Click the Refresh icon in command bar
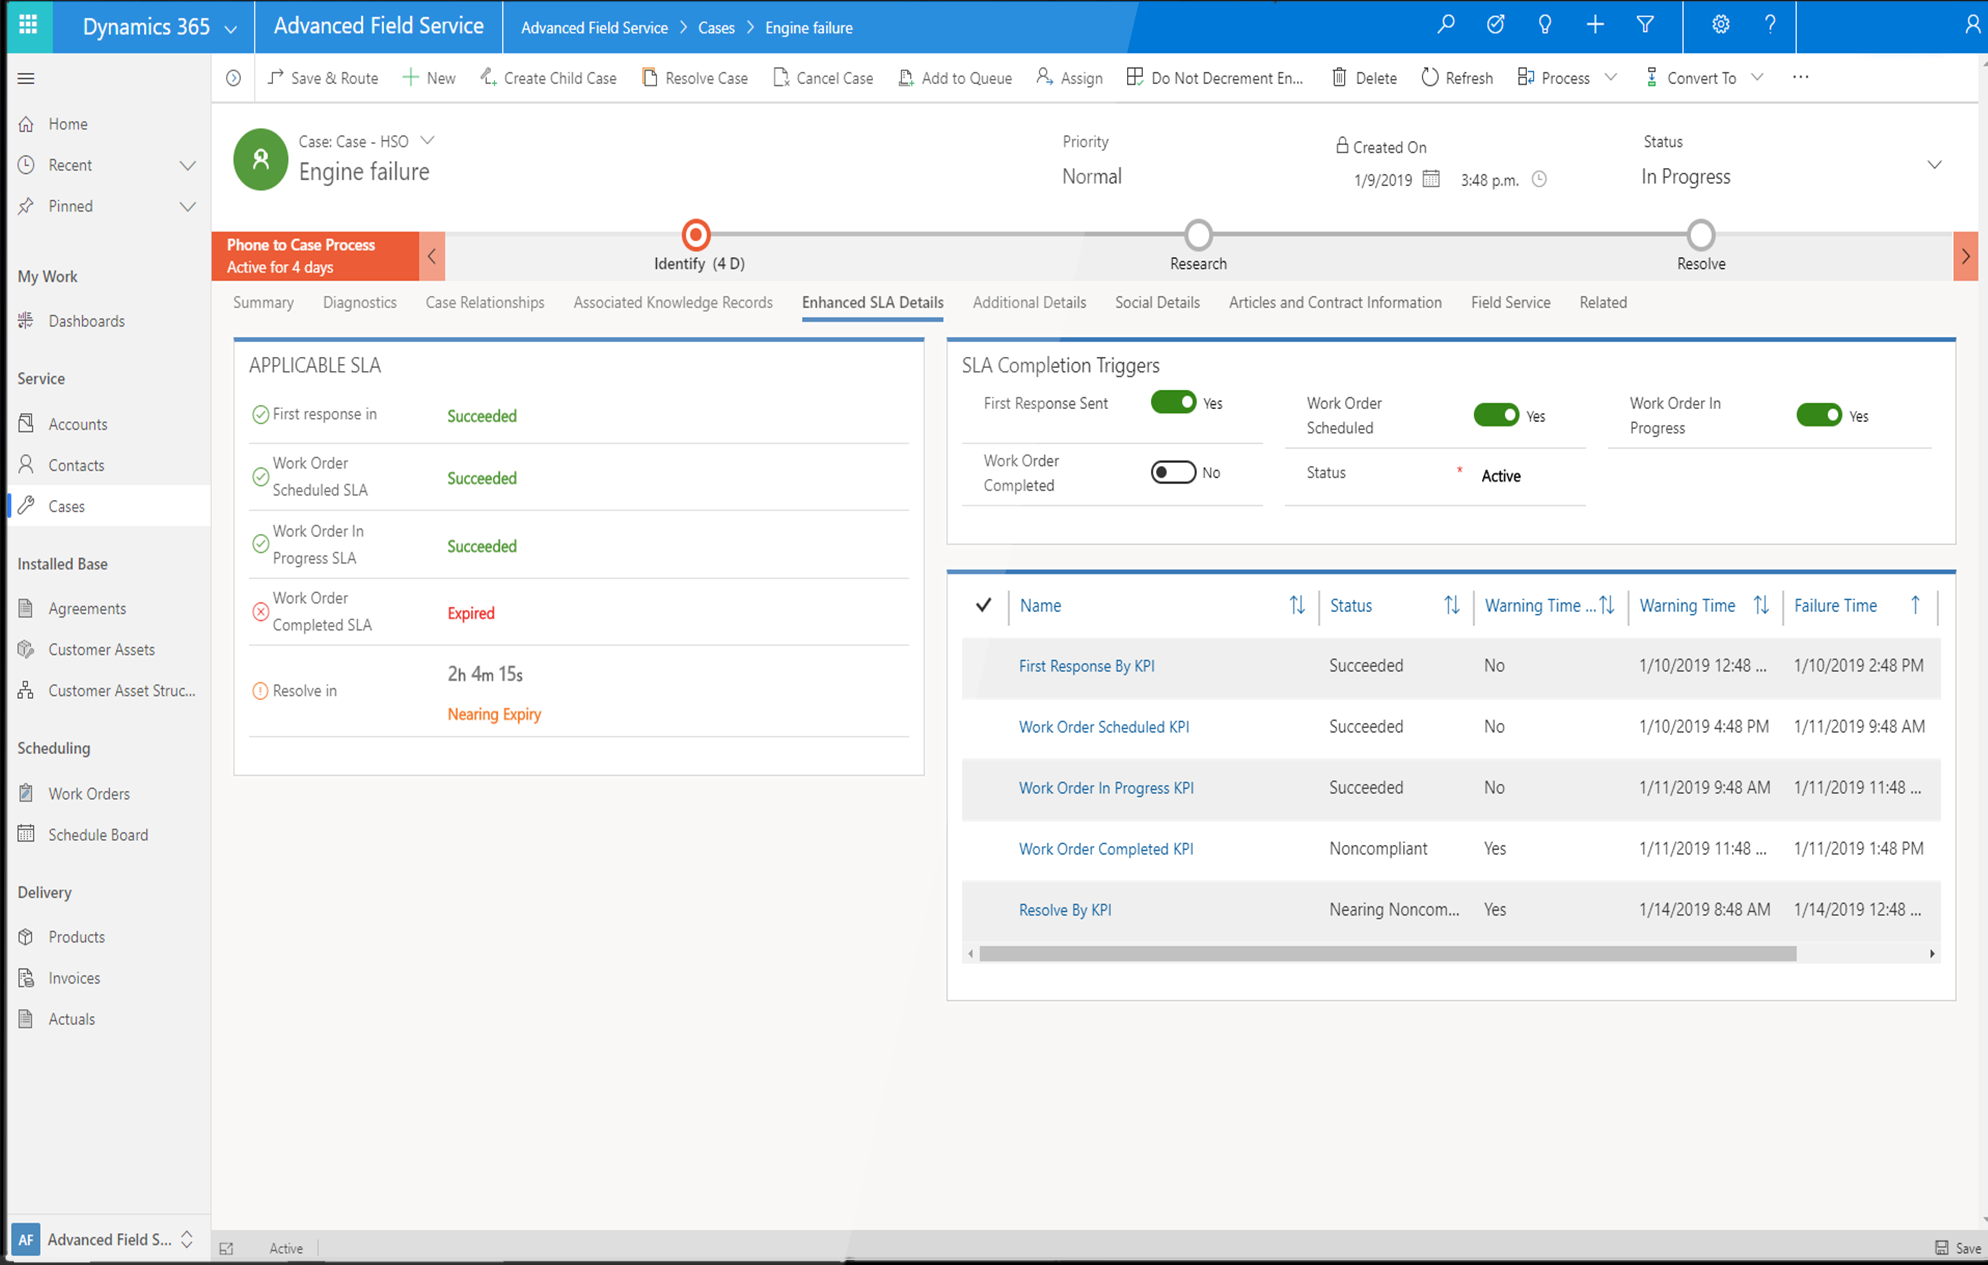This screenshot has height=1265, width=1988. (1430, 78)
